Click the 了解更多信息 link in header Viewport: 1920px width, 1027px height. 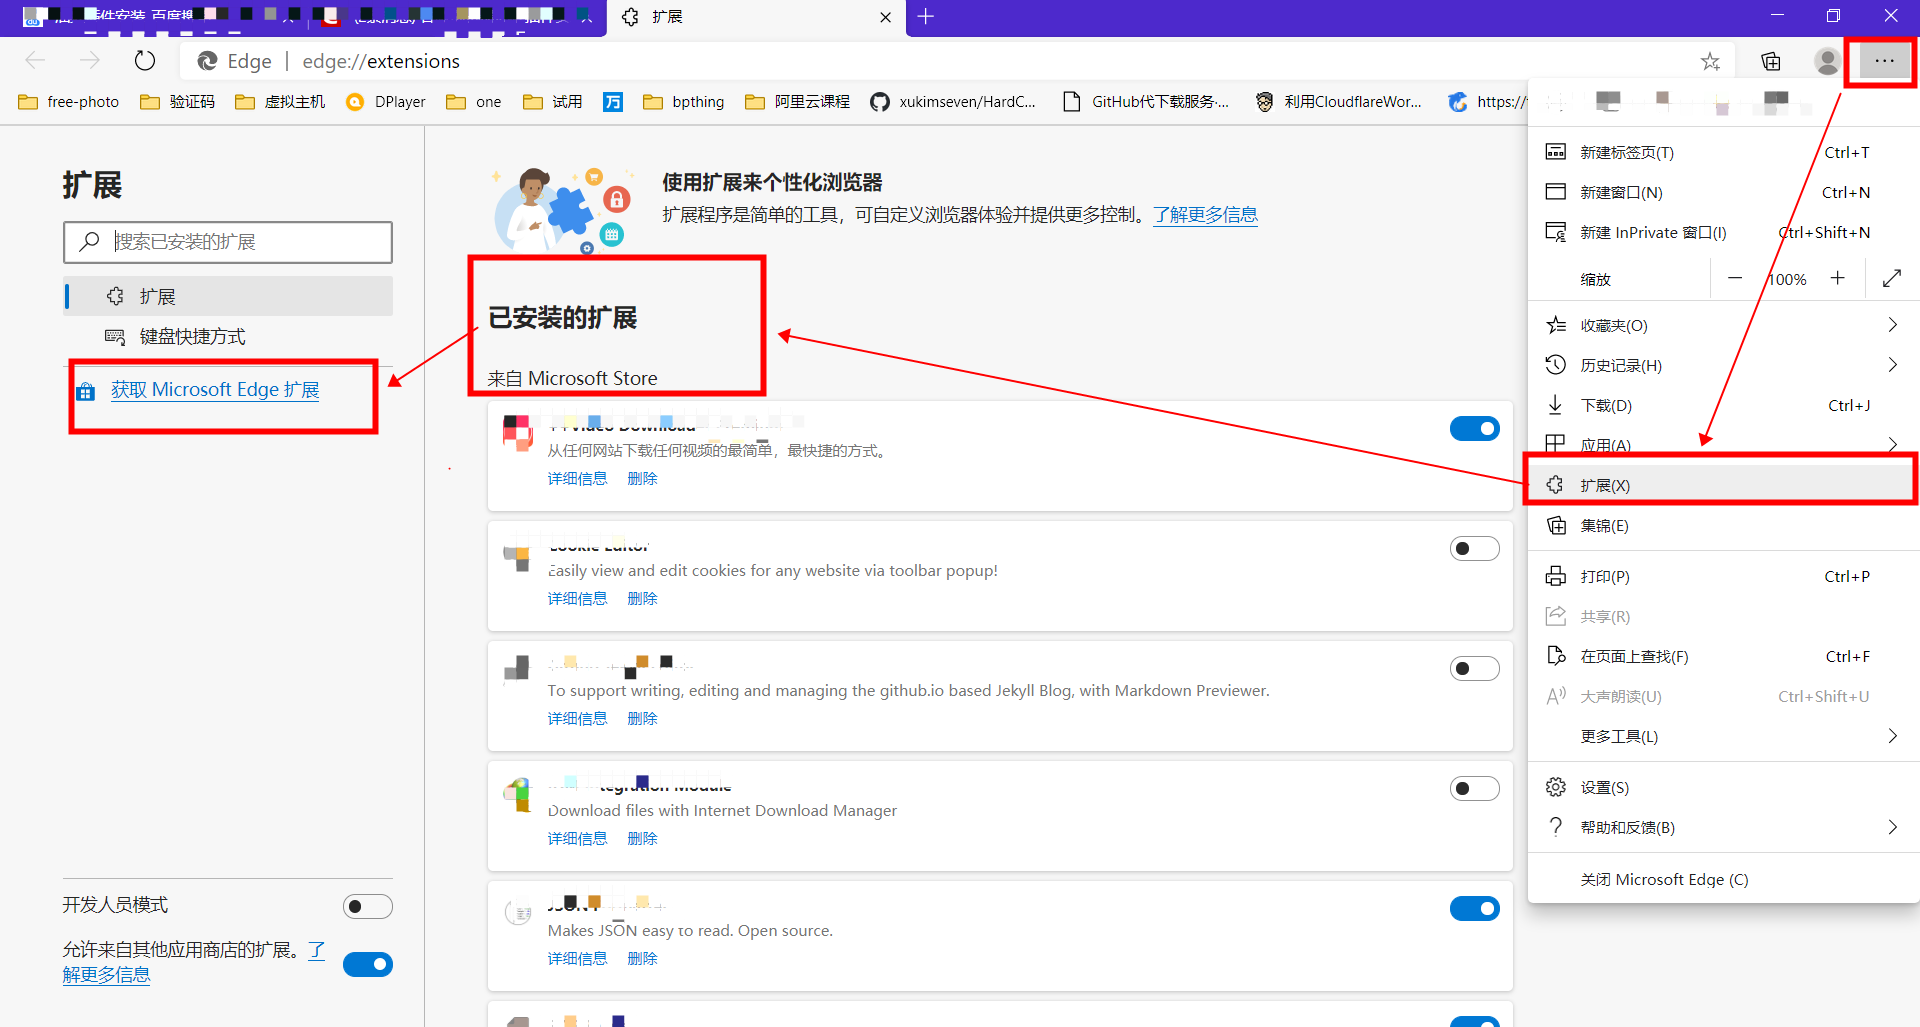(1205, 215)
